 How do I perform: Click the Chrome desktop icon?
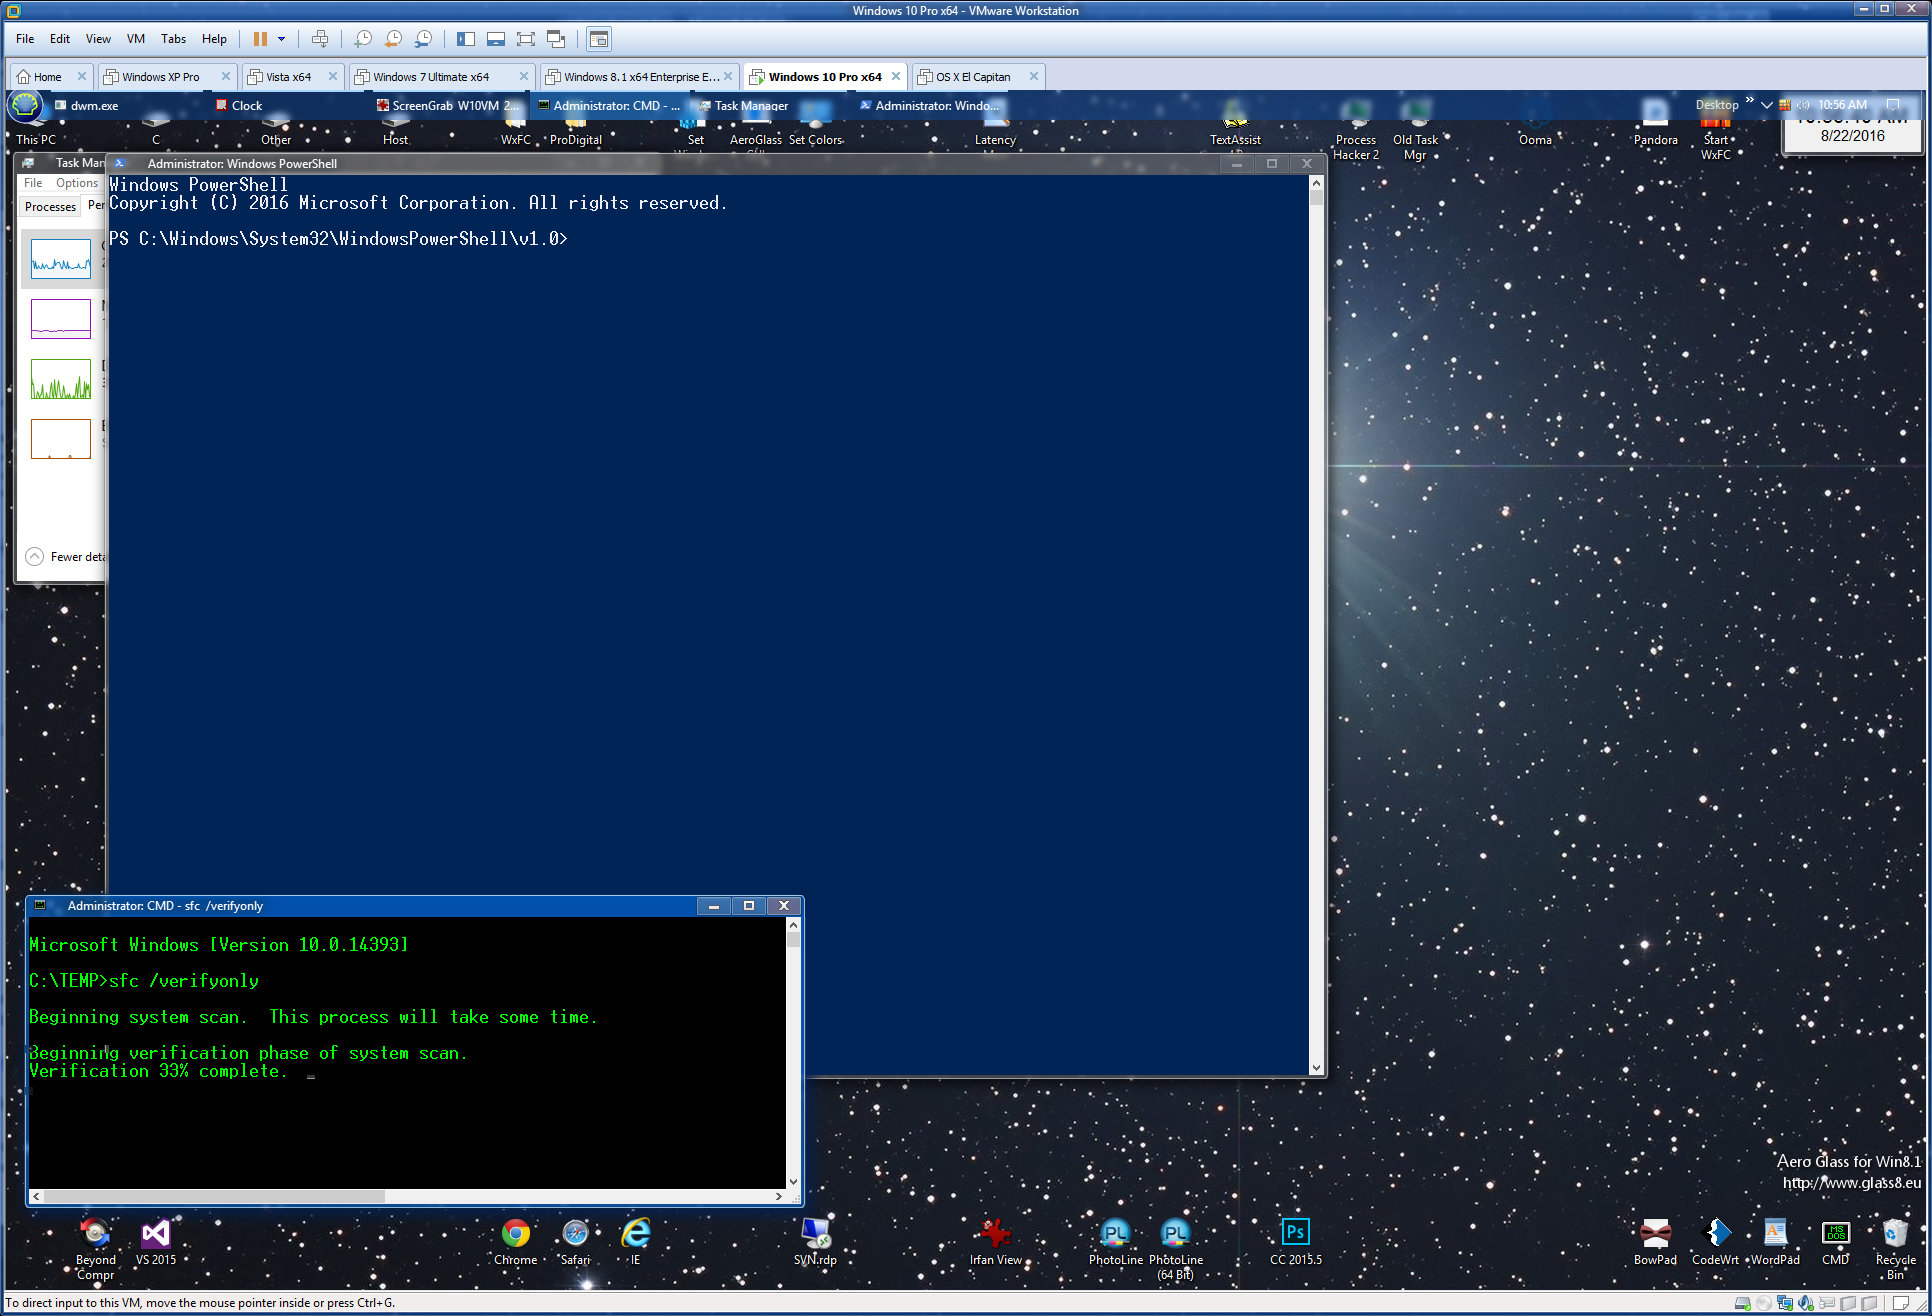(516, 1241)
